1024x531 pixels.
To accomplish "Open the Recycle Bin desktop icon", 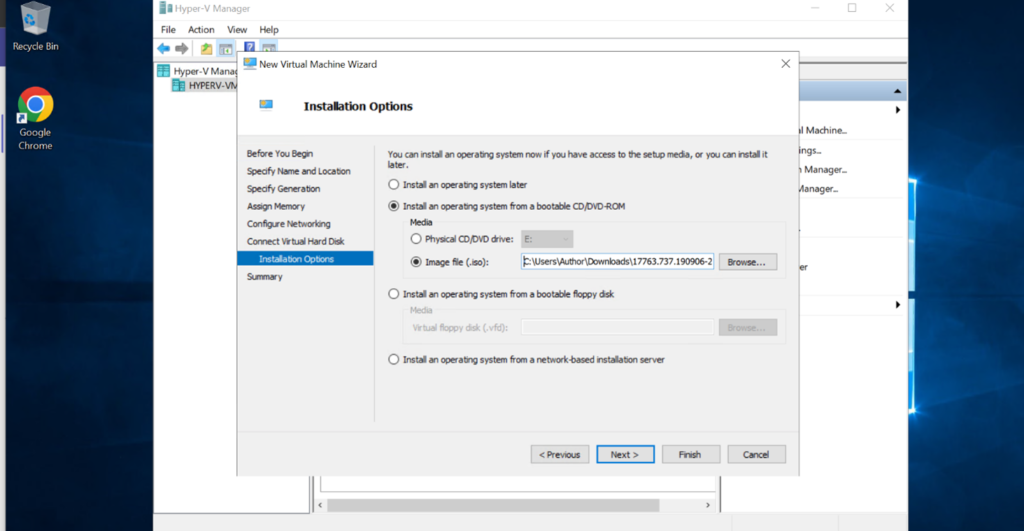I will point(35,26).
